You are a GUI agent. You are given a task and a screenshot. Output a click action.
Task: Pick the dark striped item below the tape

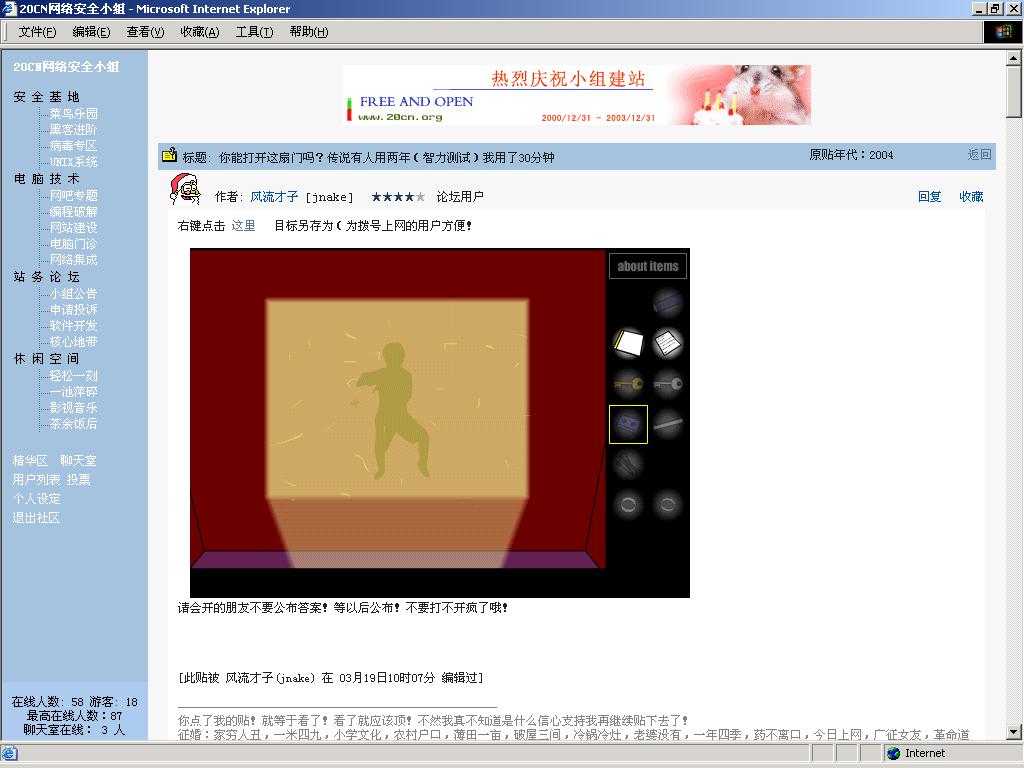[x=628, y=464]
